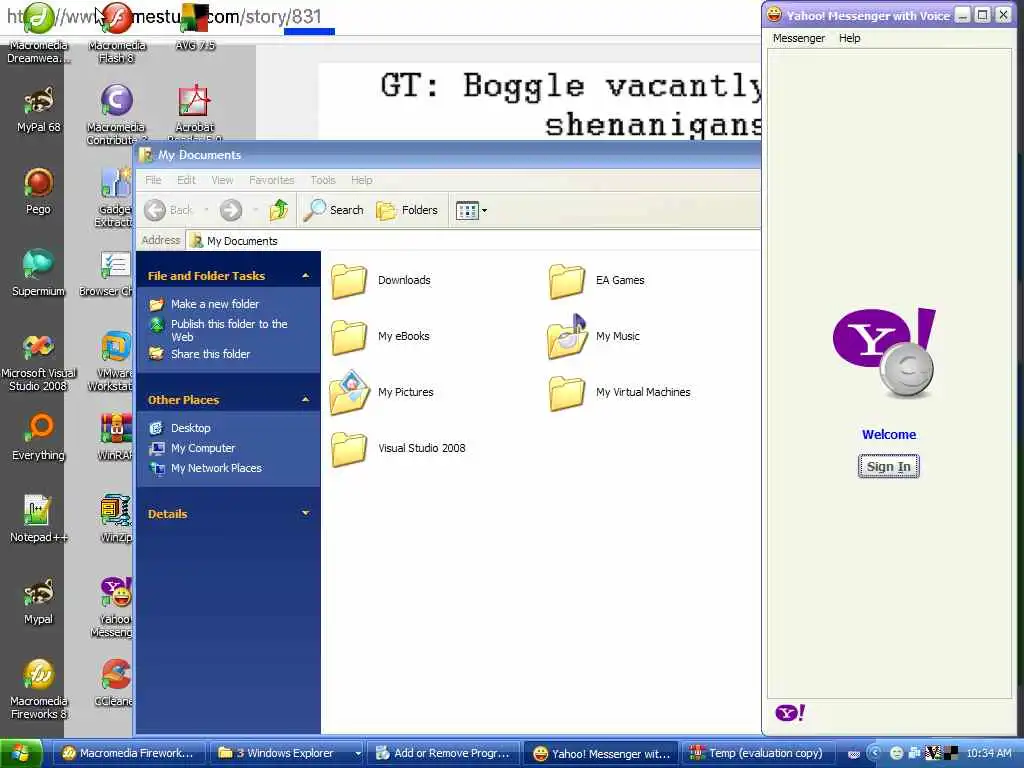Open the 3 Windows Explorer taskbar group
1024x768 pixels.
tap(286, 754)
